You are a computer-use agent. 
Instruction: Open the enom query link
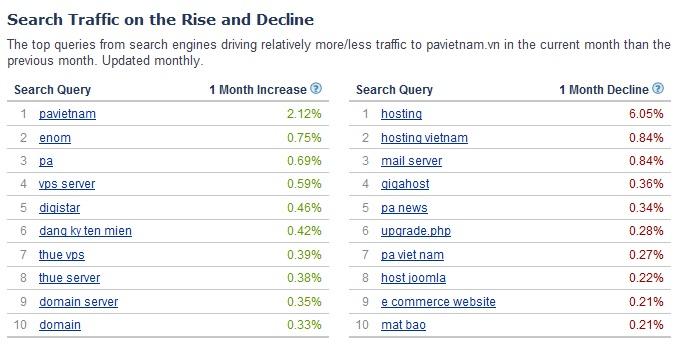tap(55, 138)
